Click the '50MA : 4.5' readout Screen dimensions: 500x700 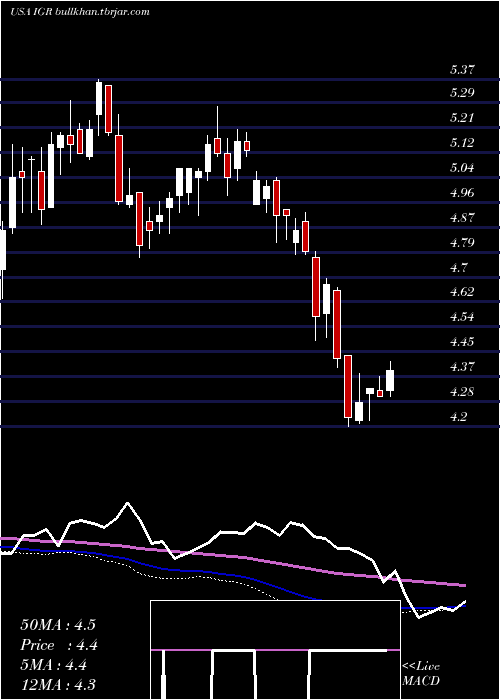(58, 625)
